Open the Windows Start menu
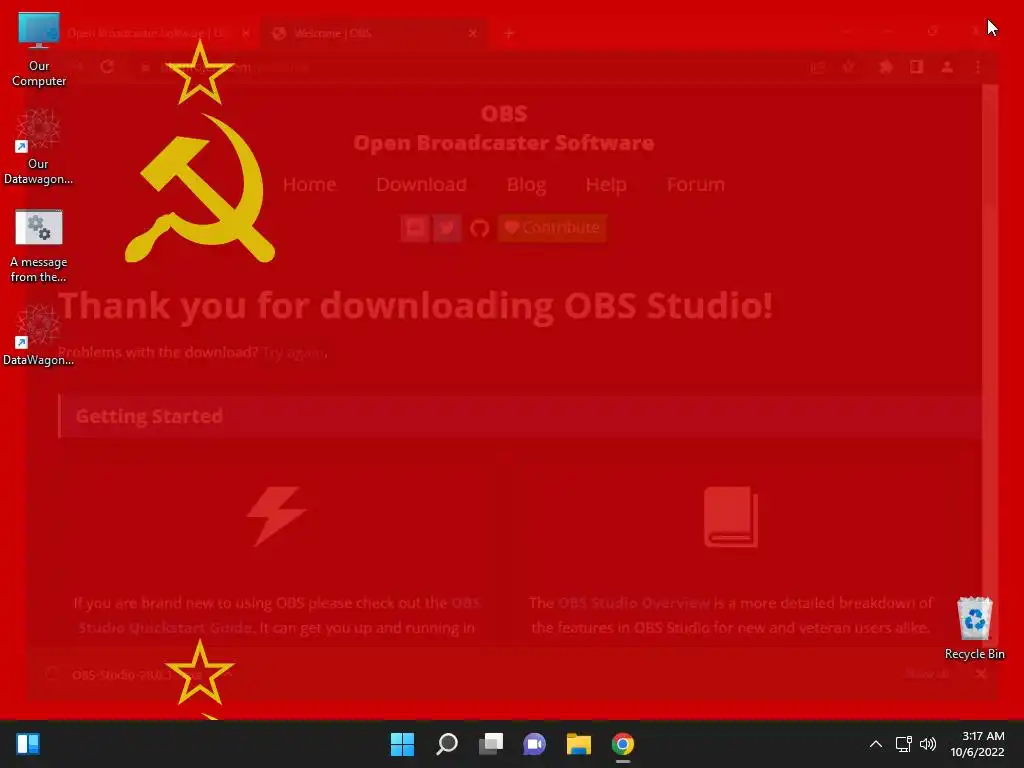1024x768 pixels. 402,744
